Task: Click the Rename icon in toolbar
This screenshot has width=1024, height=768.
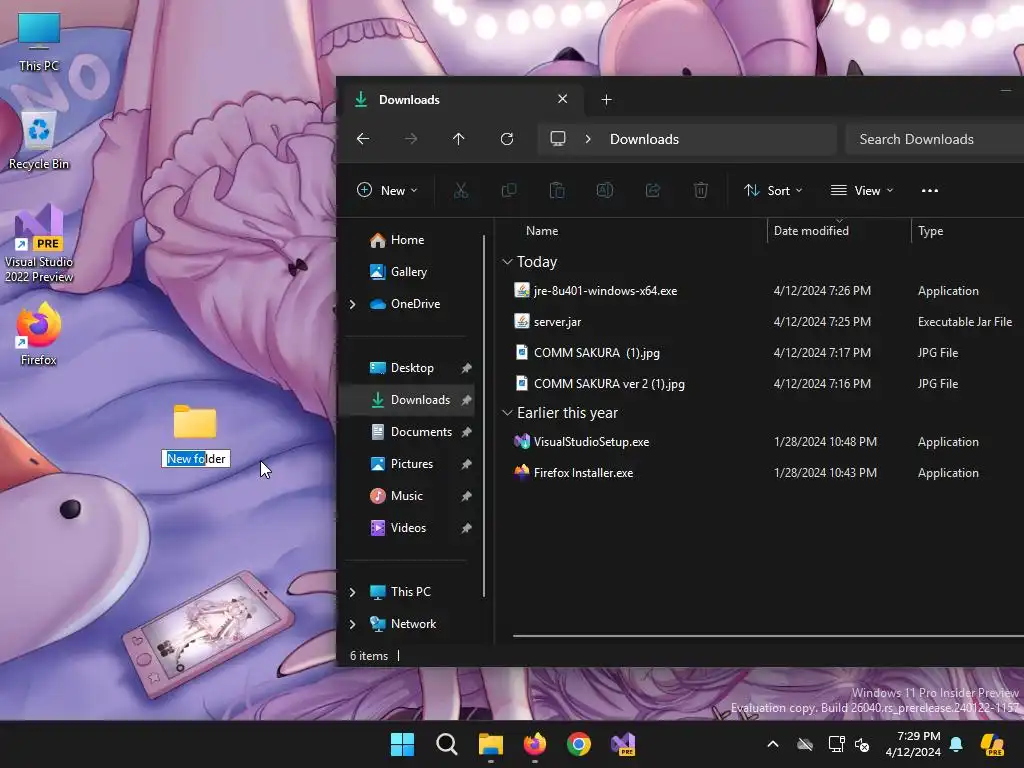Action: coord(605,191)
